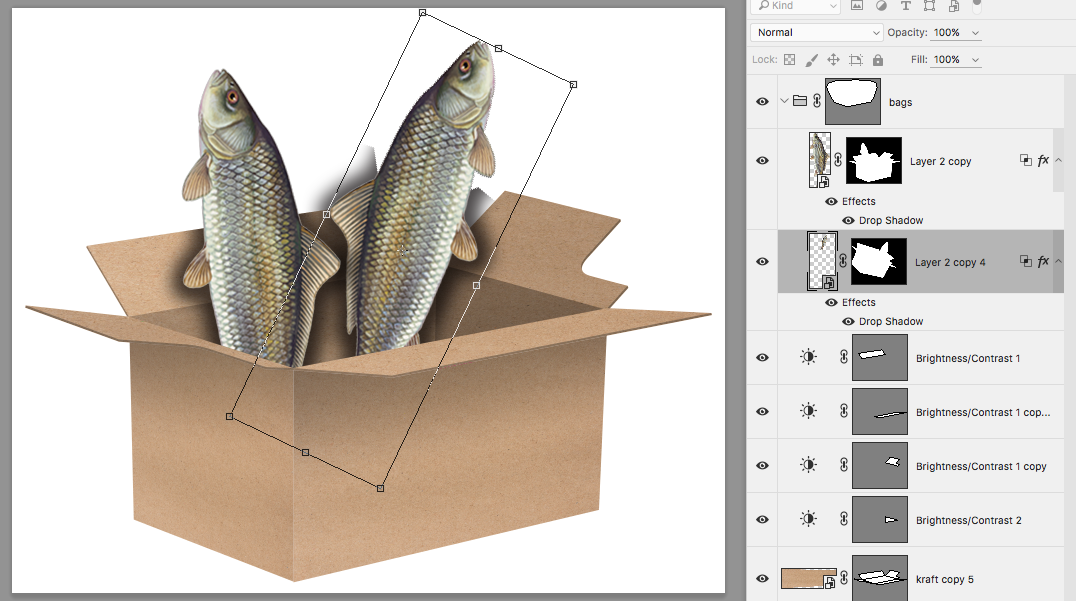Hide the kraft copy 5 layer
Screen dimensions: 1076x601
coord(762,578)
